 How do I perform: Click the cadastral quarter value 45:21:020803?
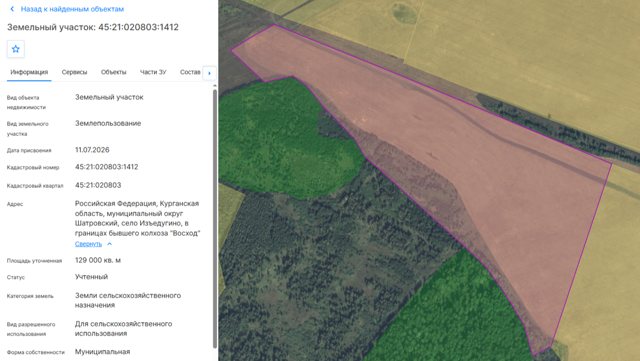[x=98, y=185]
